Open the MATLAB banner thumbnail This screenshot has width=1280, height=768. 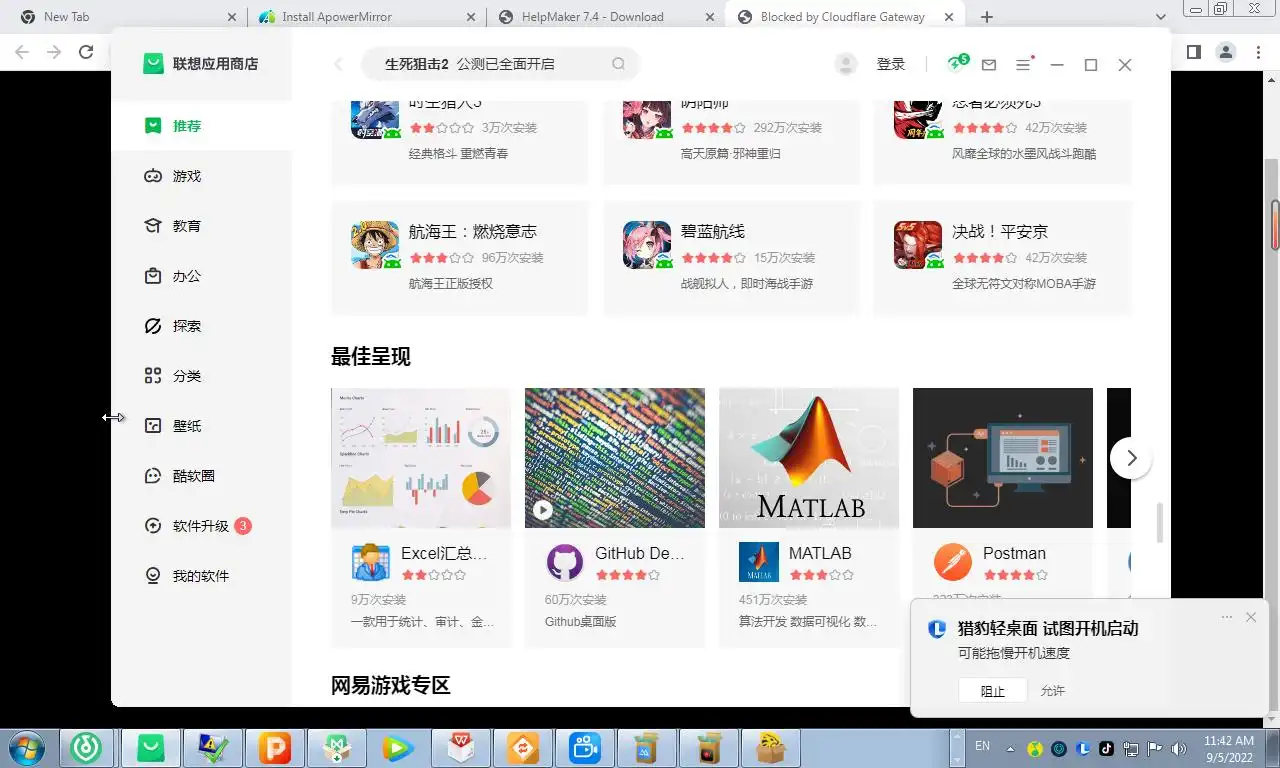(x=809, y=458)
